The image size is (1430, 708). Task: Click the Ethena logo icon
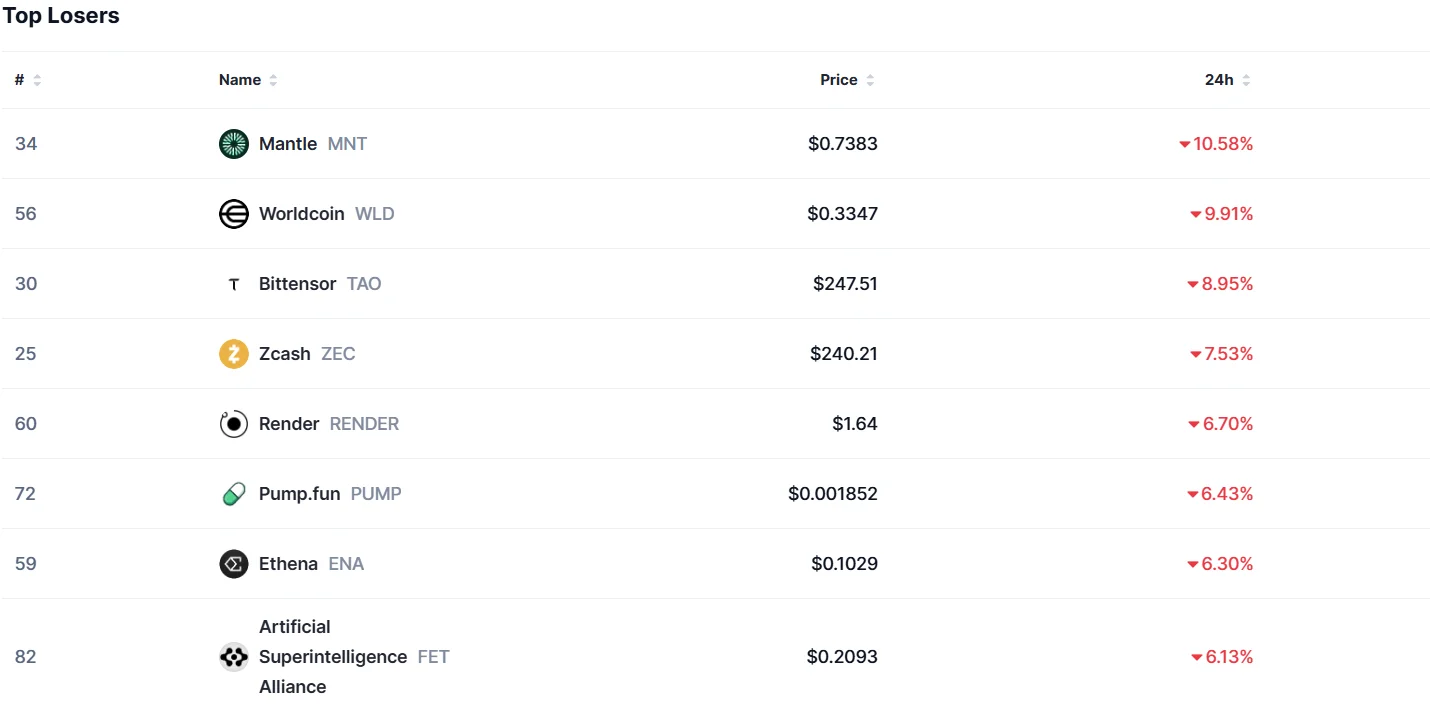coord(233,564)
